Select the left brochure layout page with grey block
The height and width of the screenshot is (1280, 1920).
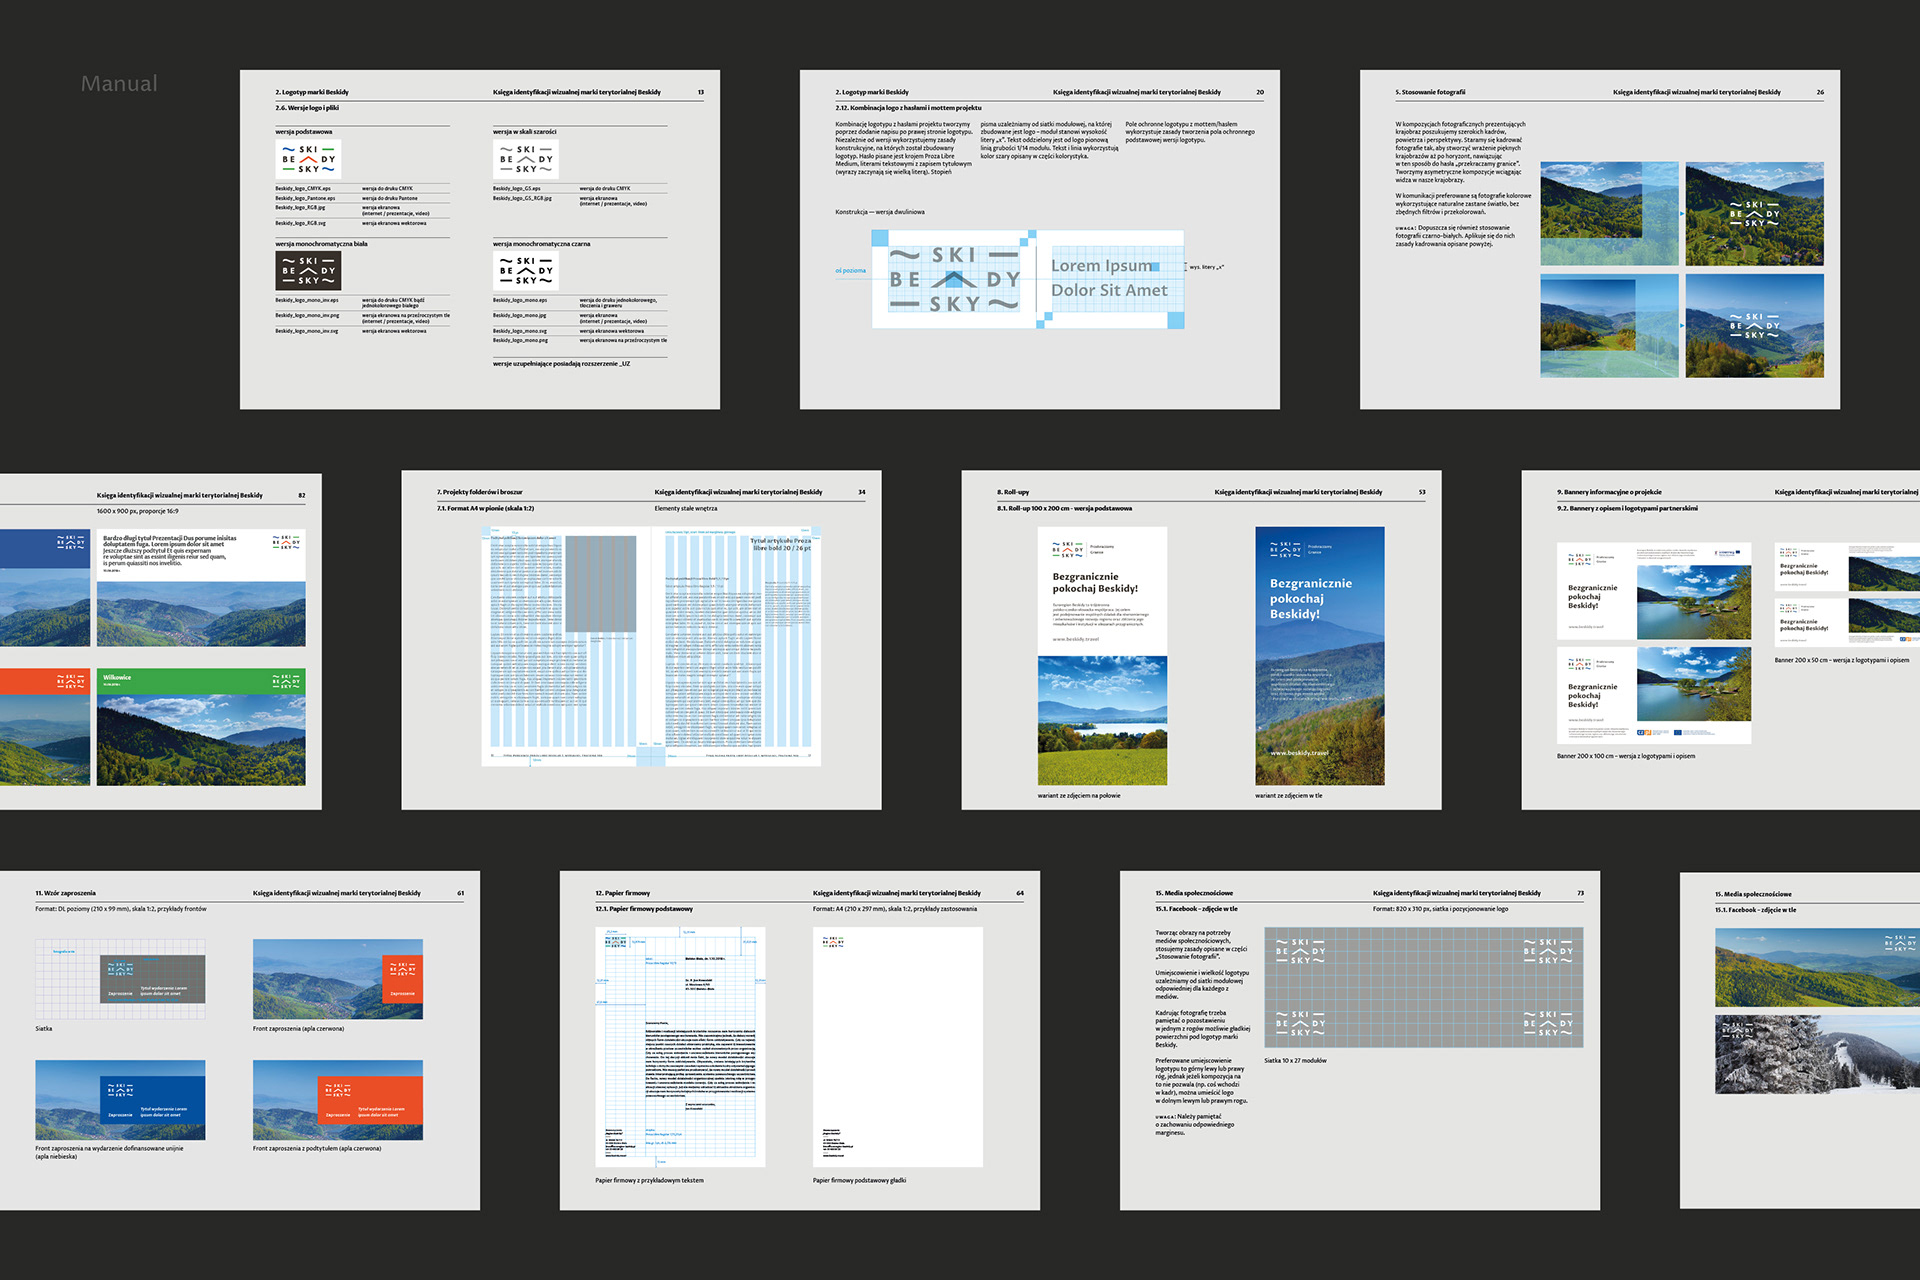[x=565, y=647]
